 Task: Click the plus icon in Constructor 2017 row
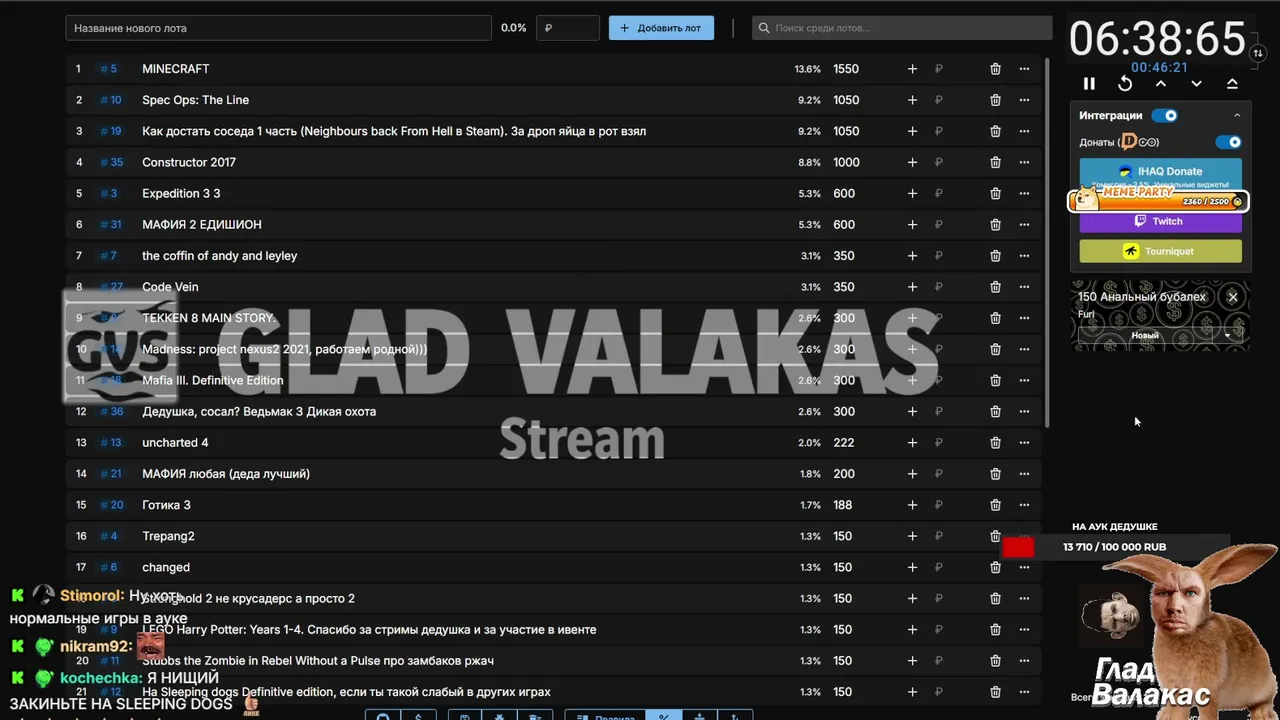tap(912, 162)
